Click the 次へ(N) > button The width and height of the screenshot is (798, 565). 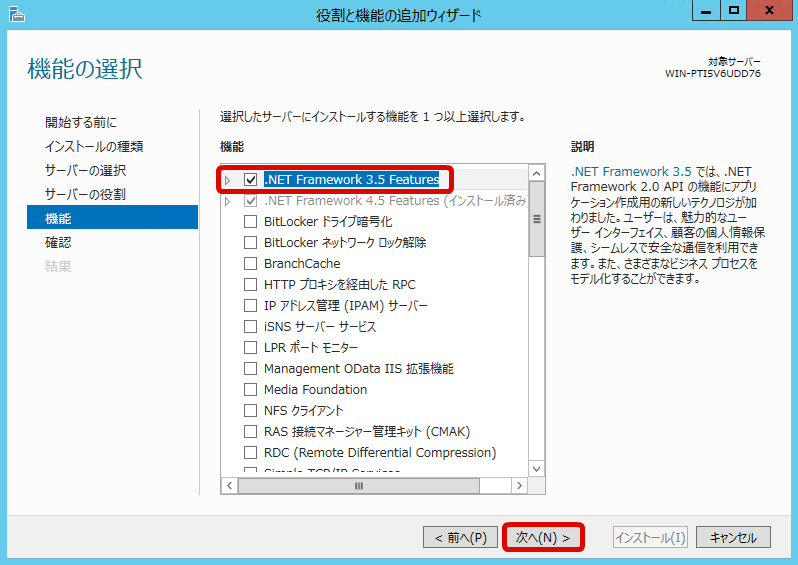[x=543, y=537]
